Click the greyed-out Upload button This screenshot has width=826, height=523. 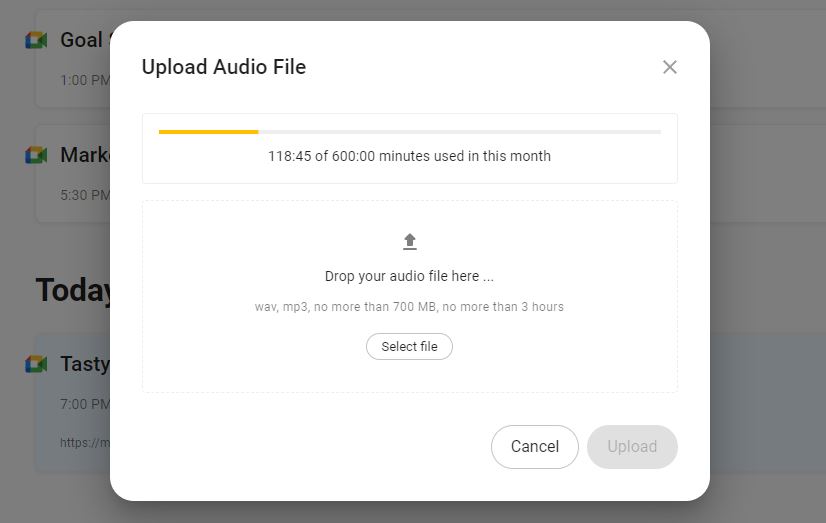point(632,447)
